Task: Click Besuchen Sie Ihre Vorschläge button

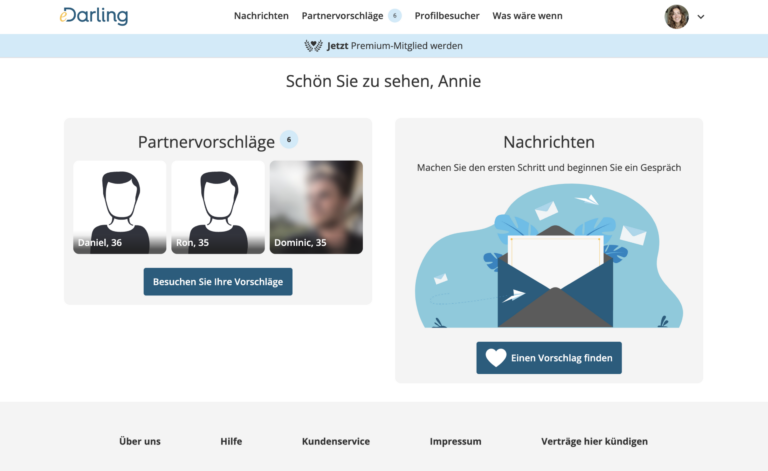Action: coord(218,282)
